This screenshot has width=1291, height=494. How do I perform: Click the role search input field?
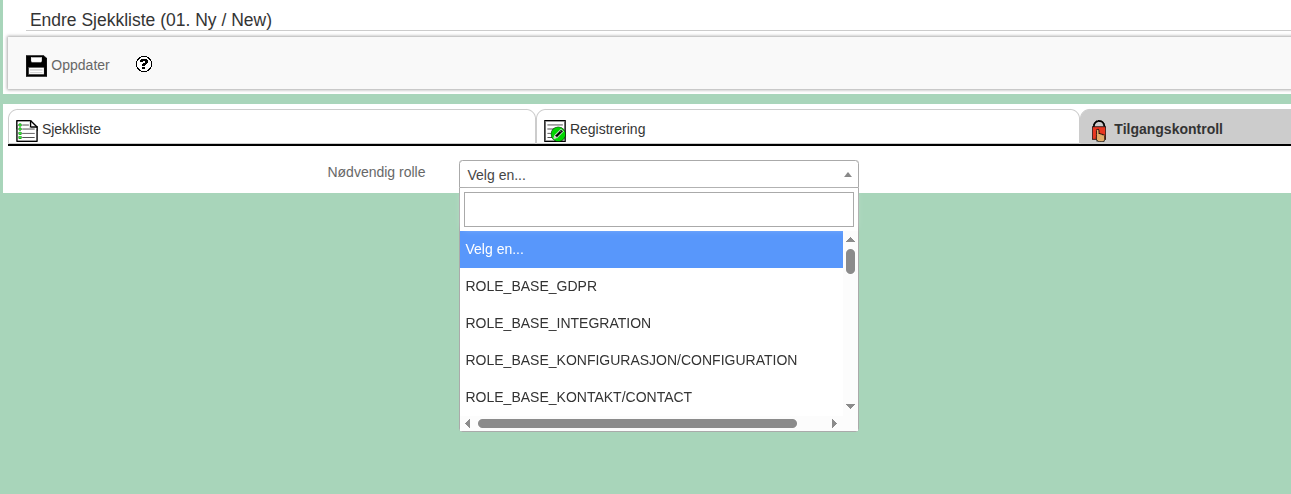click(x=658, y=210)
